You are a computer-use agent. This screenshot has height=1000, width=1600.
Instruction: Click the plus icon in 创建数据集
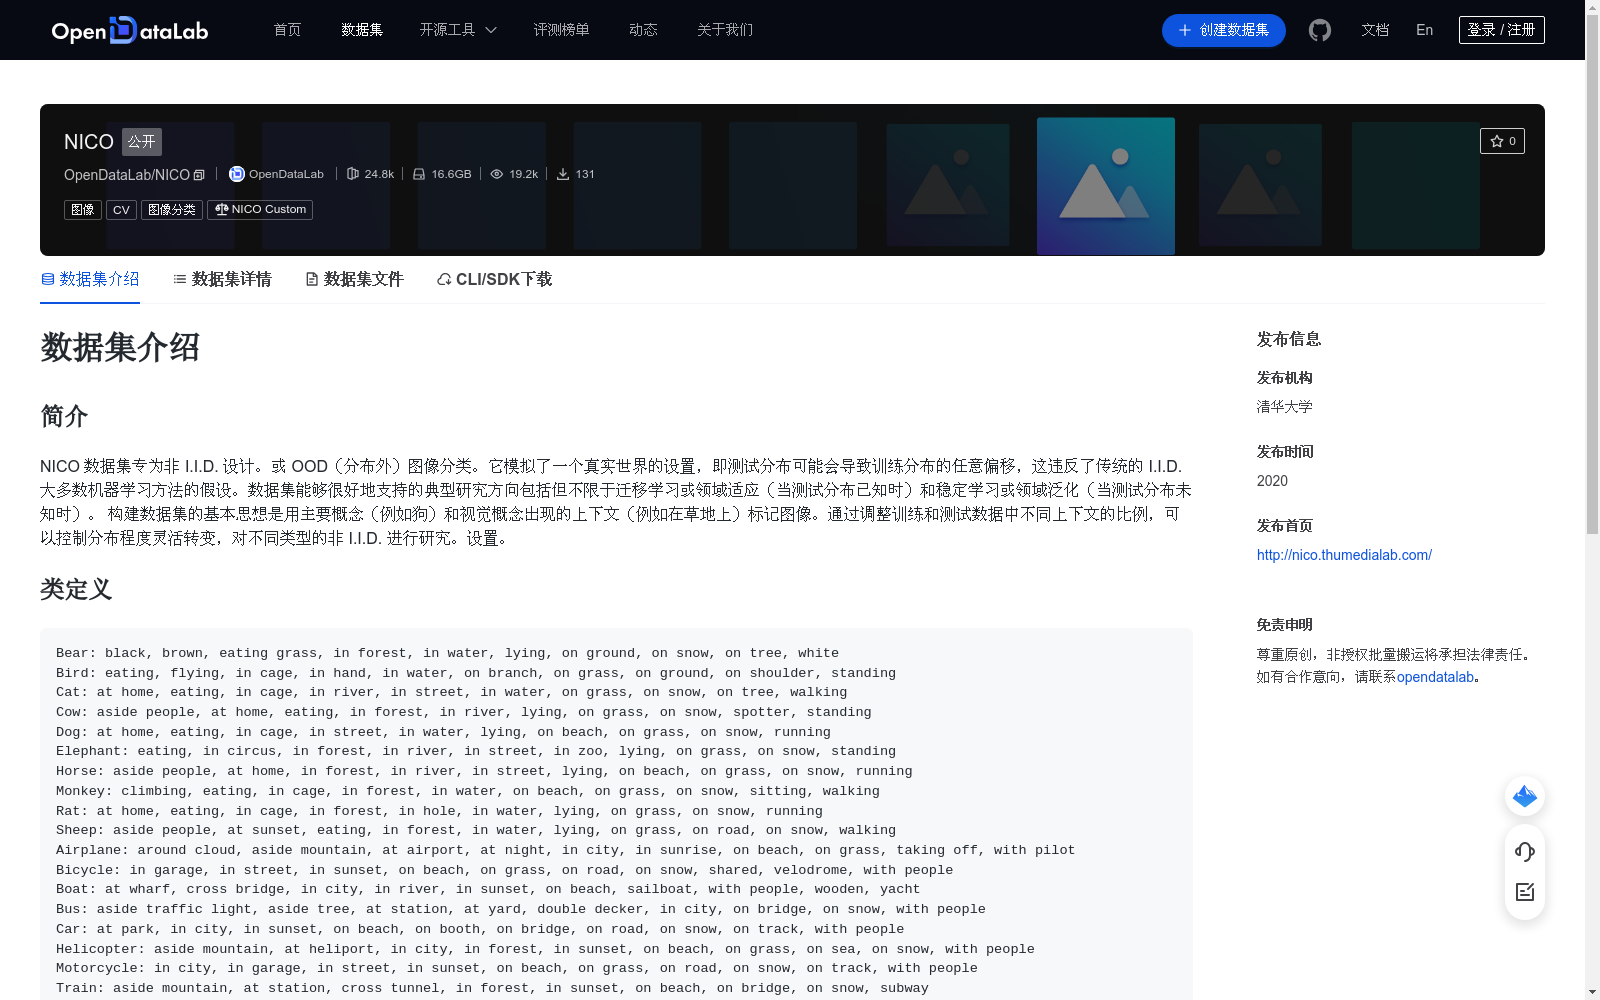(x=1185, y=30)
